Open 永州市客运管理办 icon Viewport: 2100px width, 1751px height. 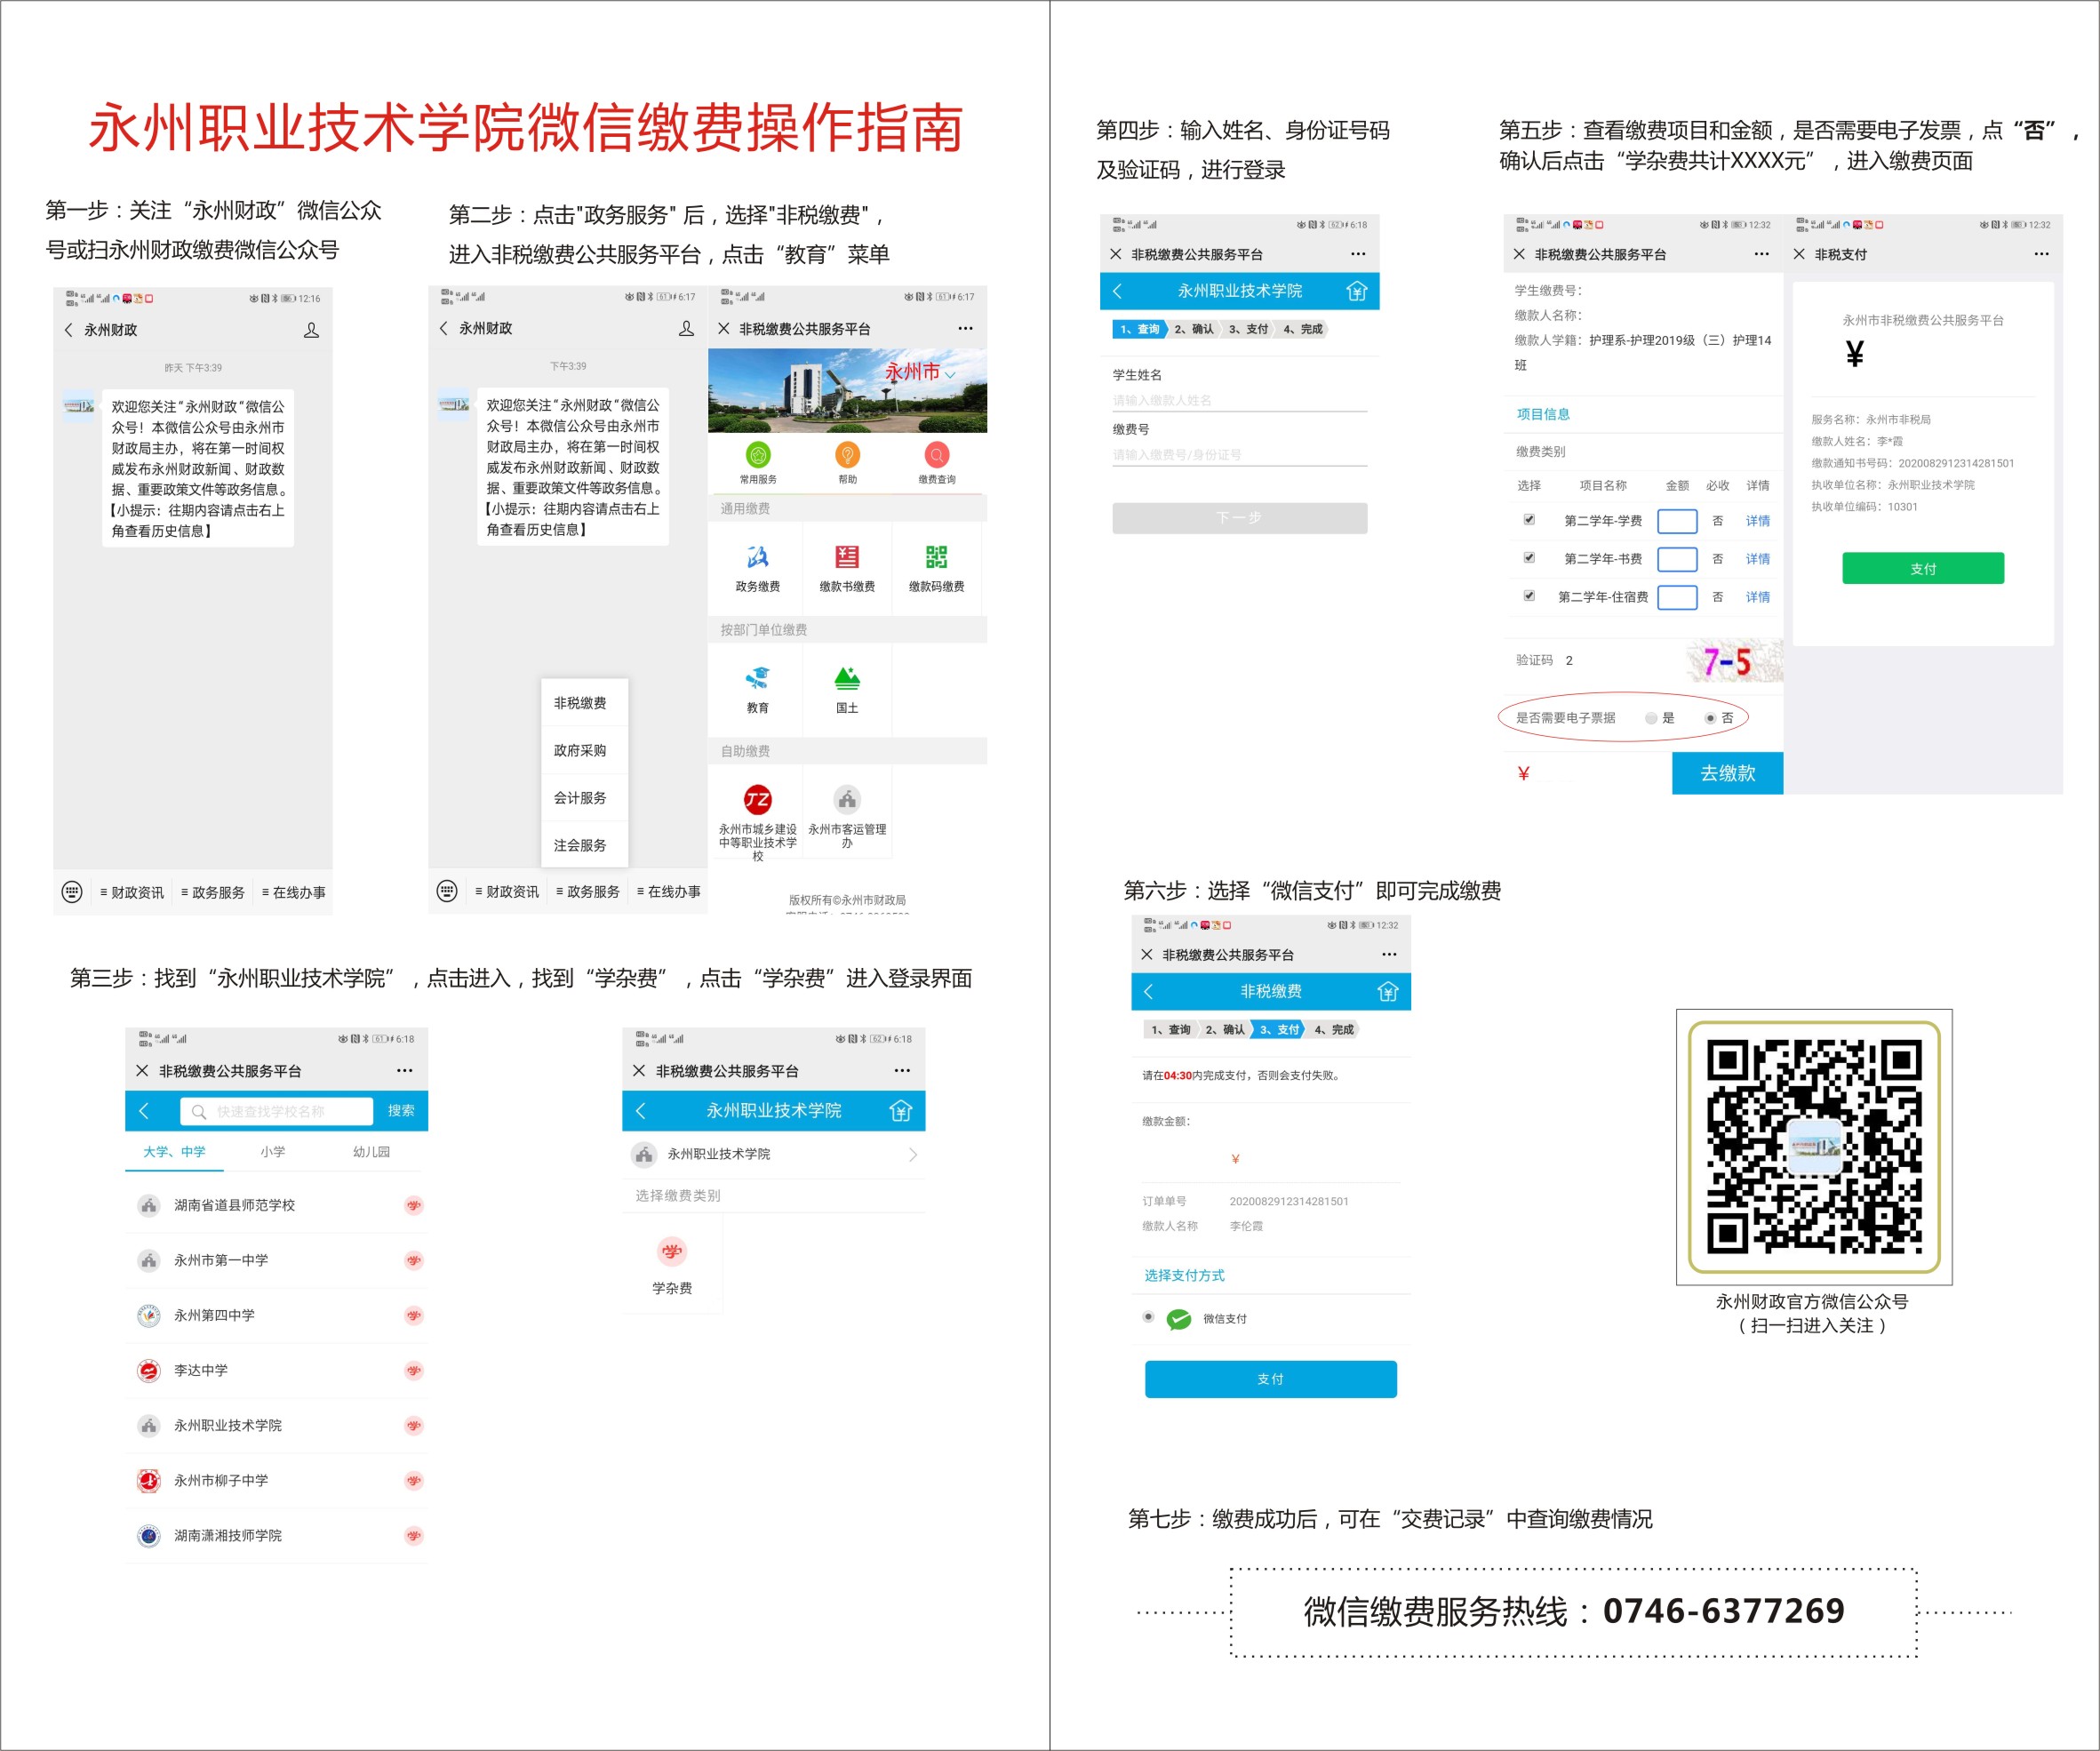tap(847, 799)
